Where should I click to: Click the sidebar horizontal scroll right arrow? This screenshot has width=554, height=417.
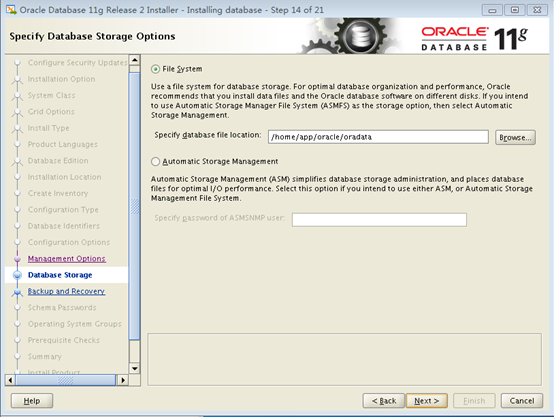tap(123, 380)
